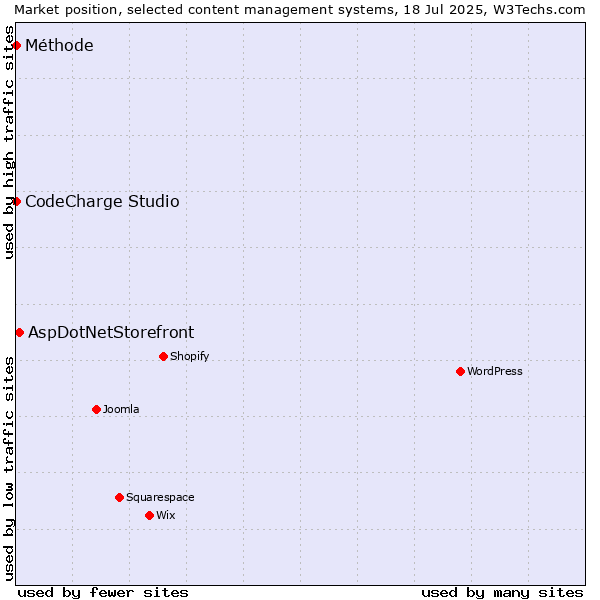Click the red CodeCharge Studio data point

tap(16, 202)
